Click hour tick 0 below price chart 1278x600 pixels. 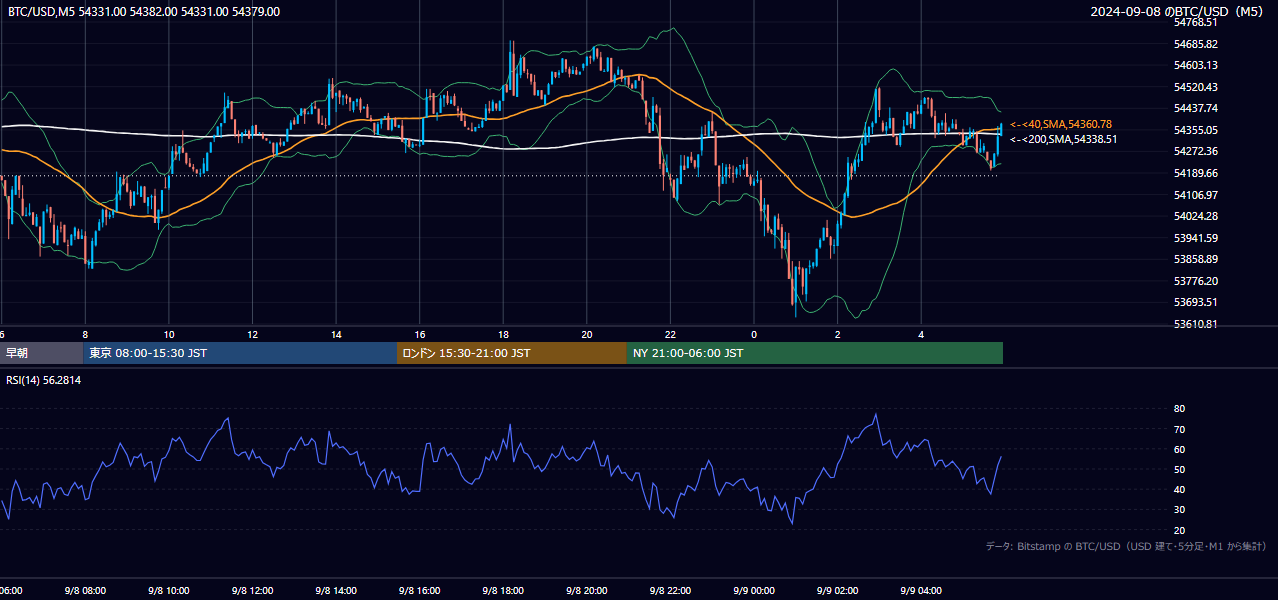click(x=754, y=334)
